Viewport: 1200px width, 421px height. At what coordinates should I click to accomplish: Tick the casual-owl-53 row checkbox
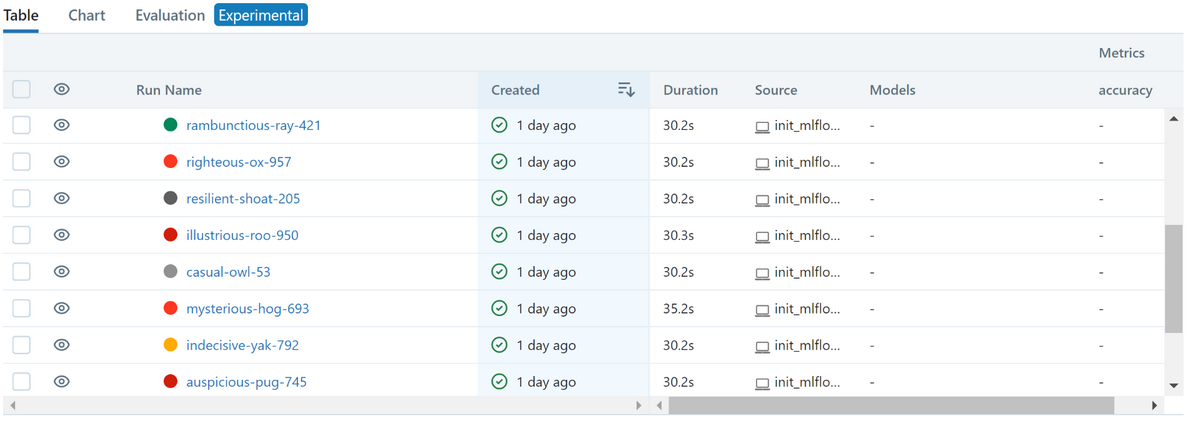pos(21,272)
